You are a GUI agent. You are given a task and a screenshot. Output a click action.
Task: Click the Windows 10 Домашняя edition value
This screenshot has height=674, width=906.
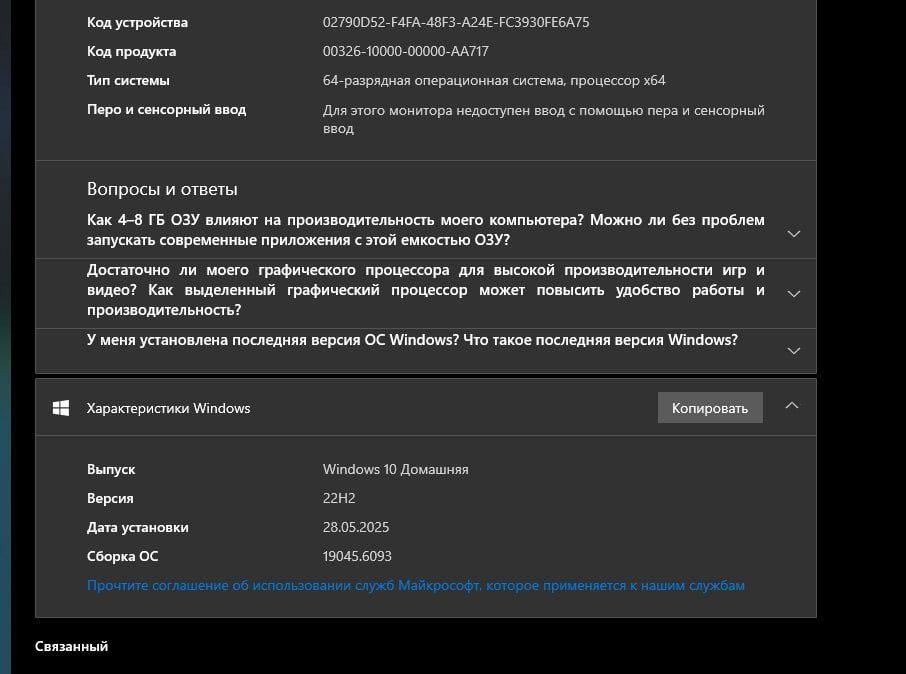click(395, 469)
